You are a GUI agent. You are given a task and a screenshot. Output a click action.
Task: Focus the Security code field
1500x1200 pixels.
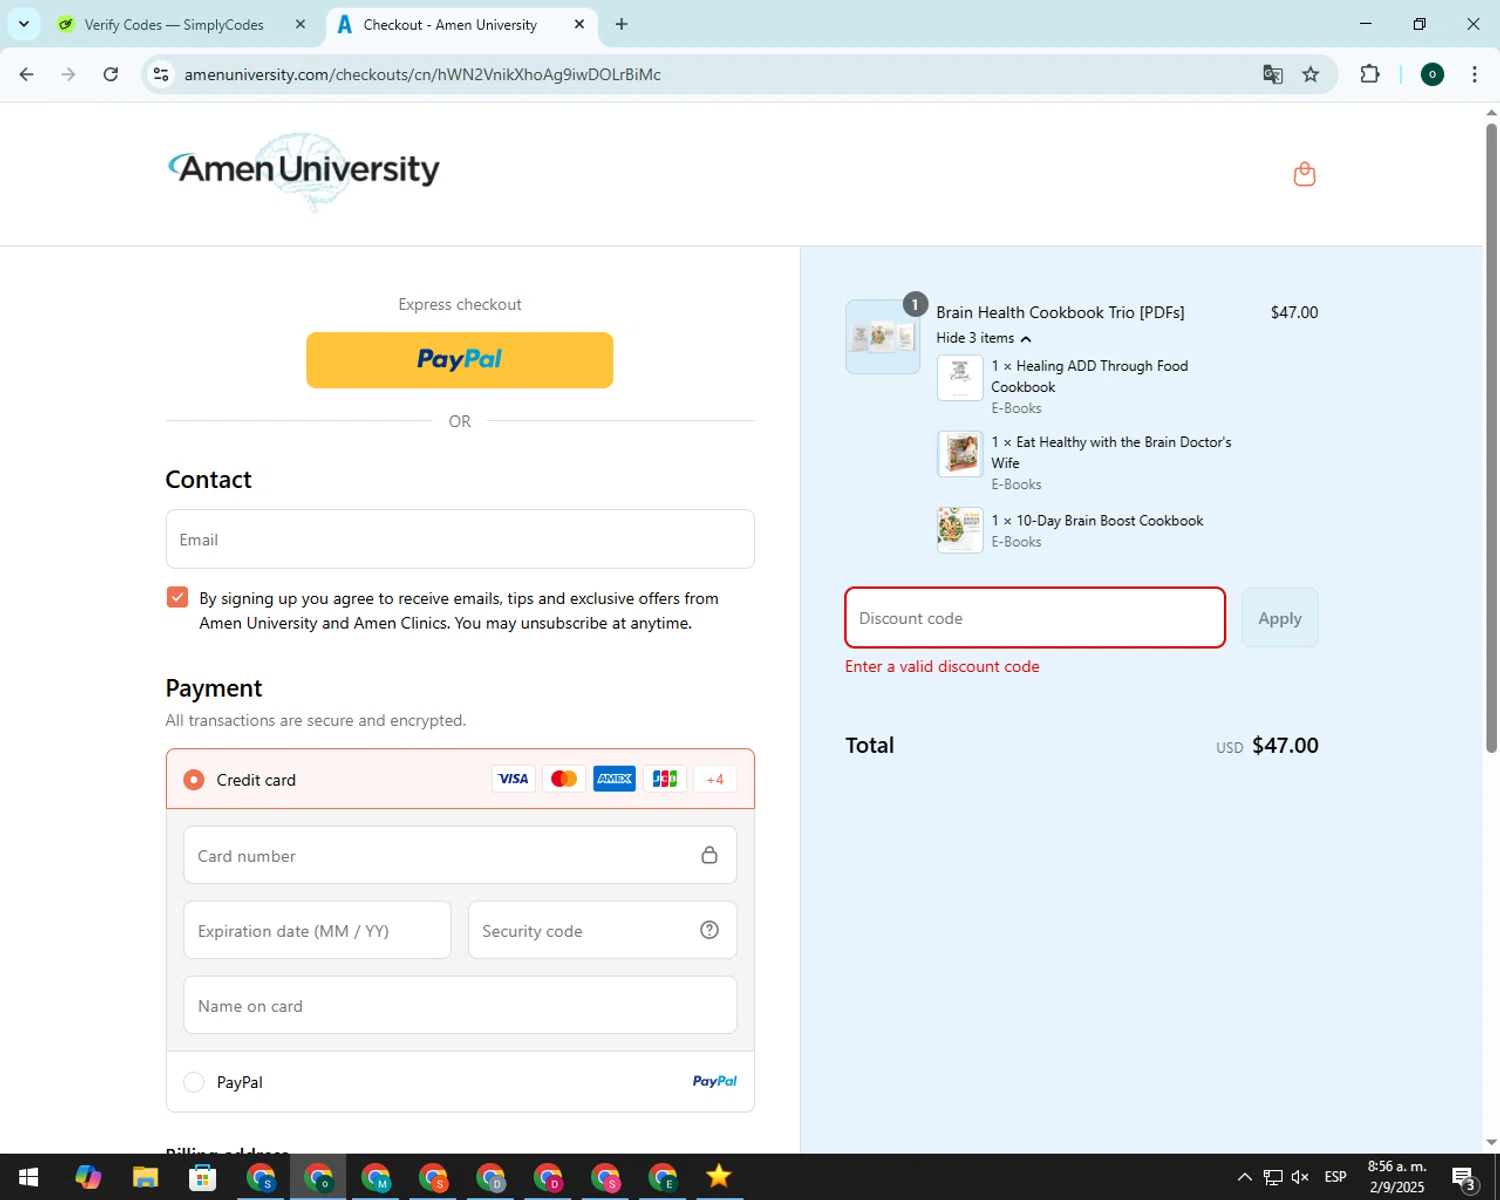603,930
